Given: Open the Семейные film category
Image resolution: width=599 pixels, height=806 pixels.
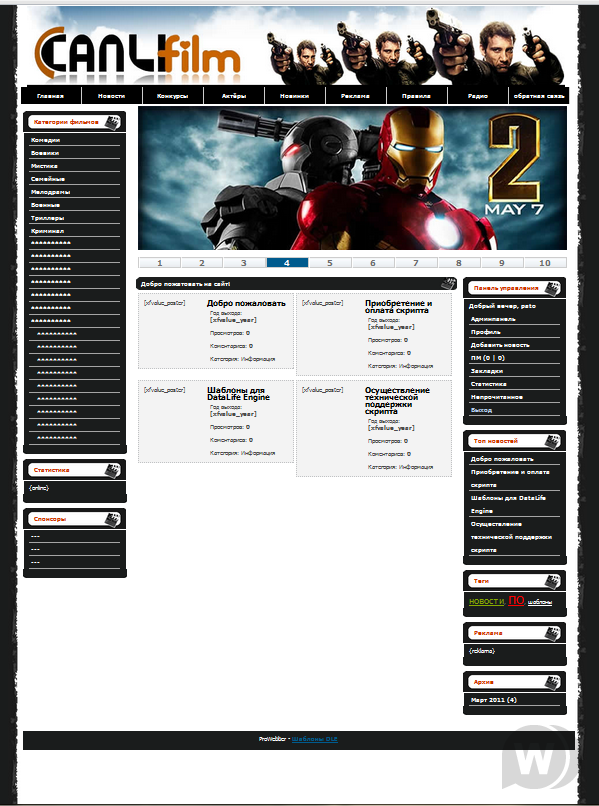Looking at the screenshot, I should (48, 179).
